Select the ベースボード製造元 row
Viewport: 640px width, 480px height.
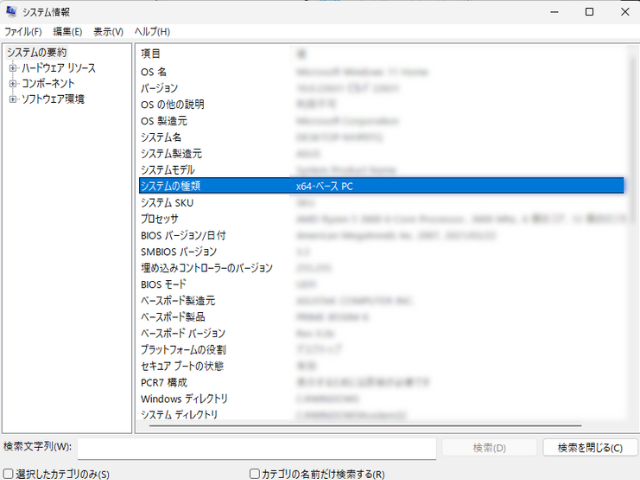pyautogui.click(x=381, y=301)
